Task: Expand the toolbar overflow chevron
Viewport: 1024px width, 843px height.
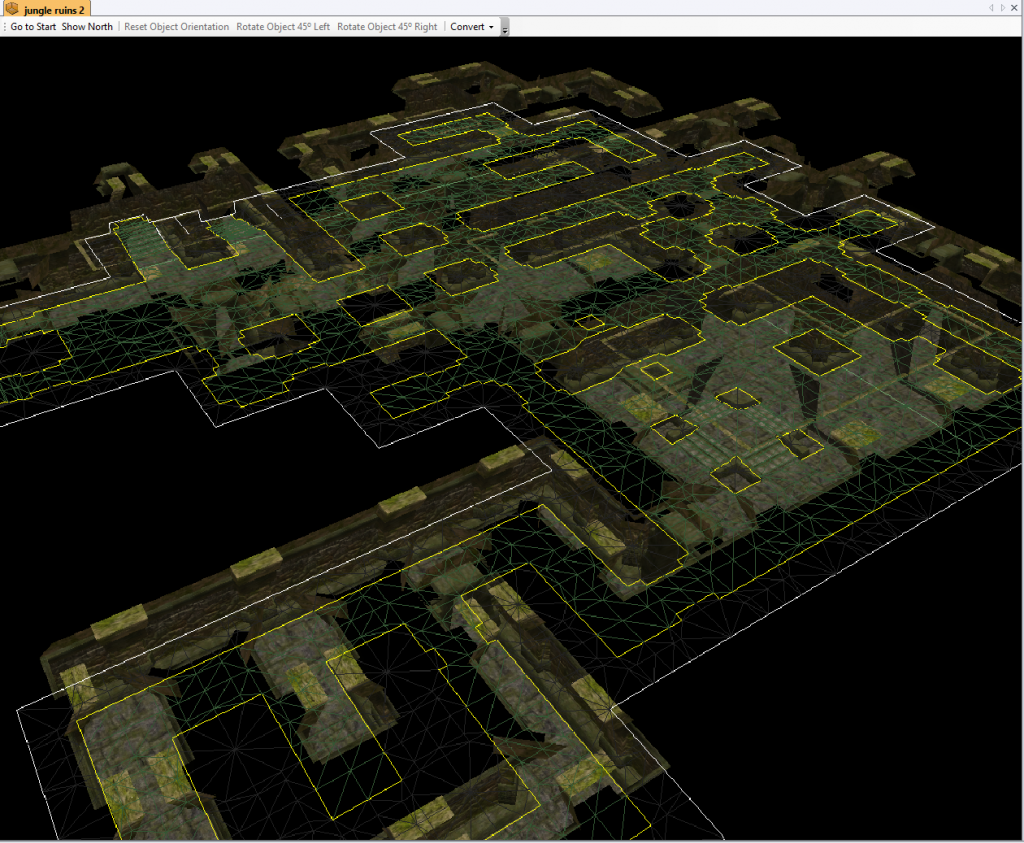Action: click(x=505, y=27)
